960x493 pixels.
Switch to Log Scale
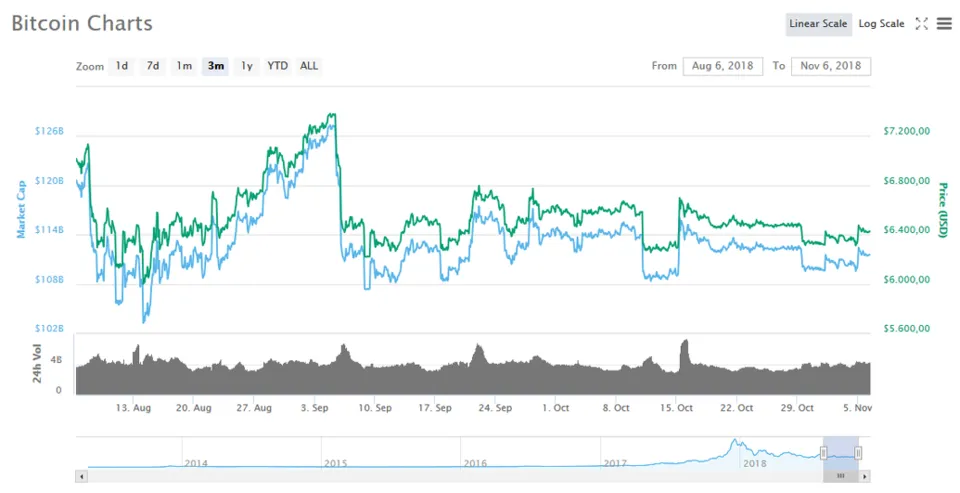881,24
